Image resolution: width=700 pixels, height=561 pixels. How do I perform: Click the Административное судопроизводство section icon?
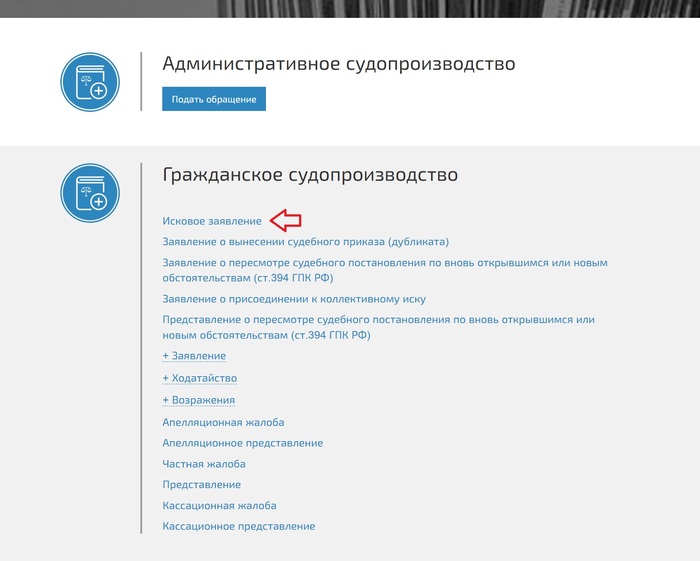(91, 82)
